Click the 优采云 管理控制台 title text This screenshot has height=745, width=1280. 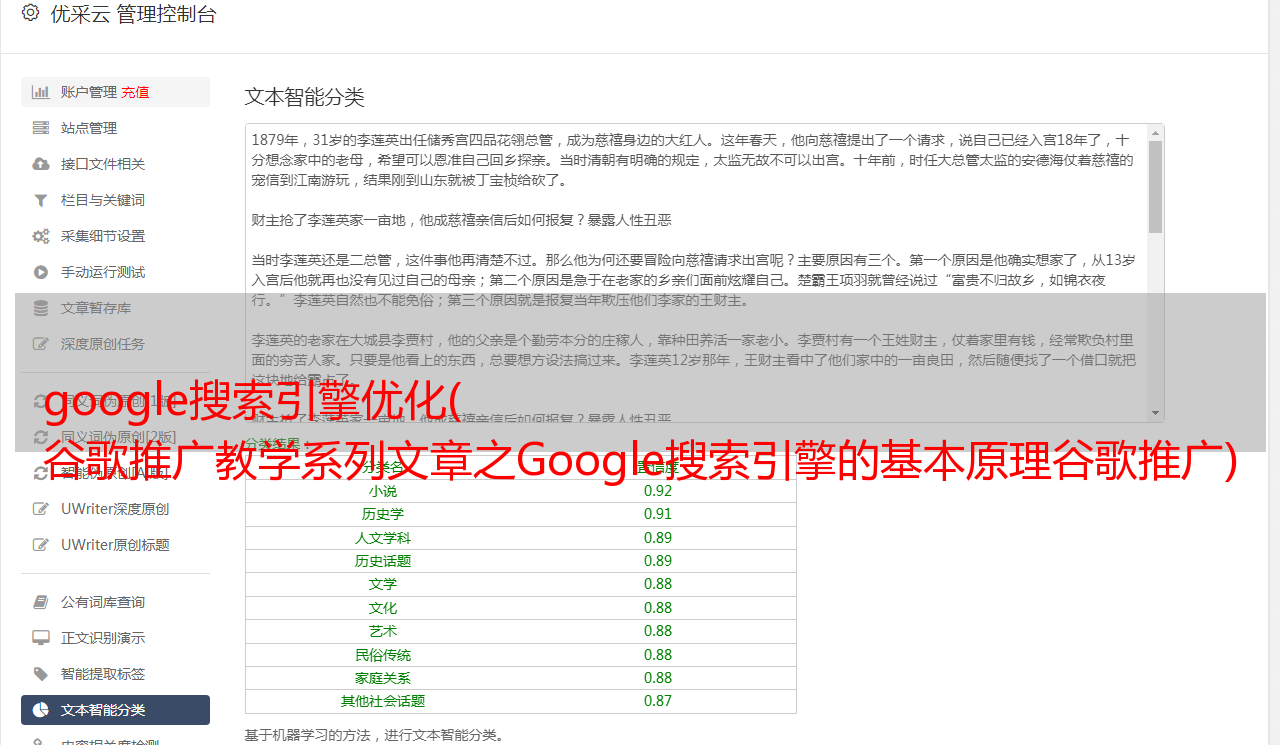[133, 14]
